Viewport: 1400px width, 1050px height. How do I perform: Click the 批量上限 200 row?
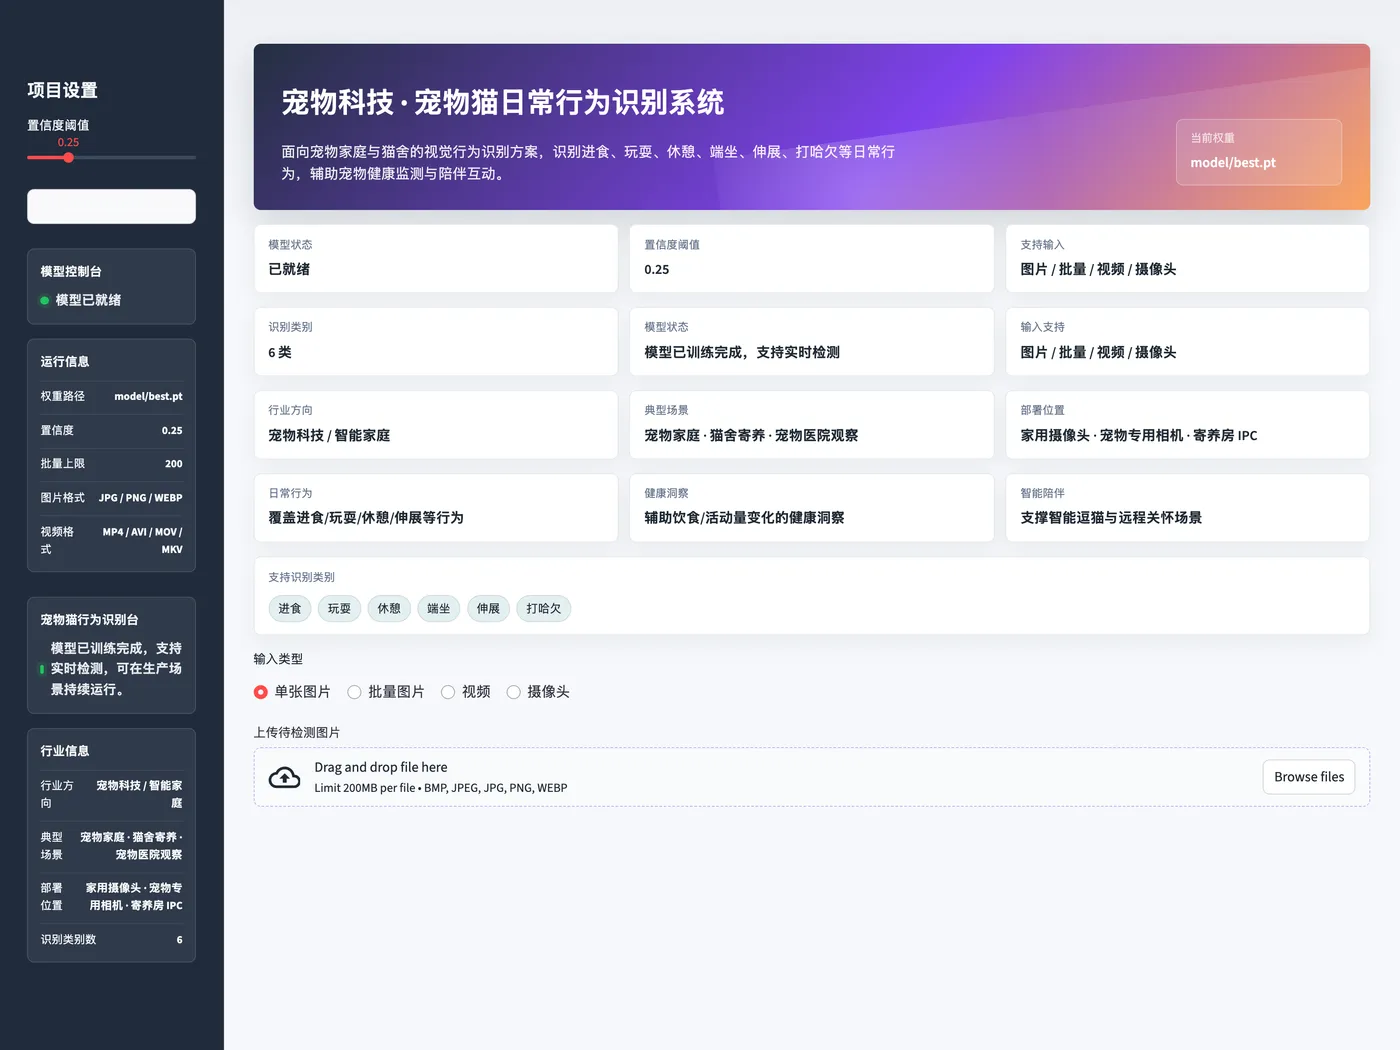click(111, 464)
